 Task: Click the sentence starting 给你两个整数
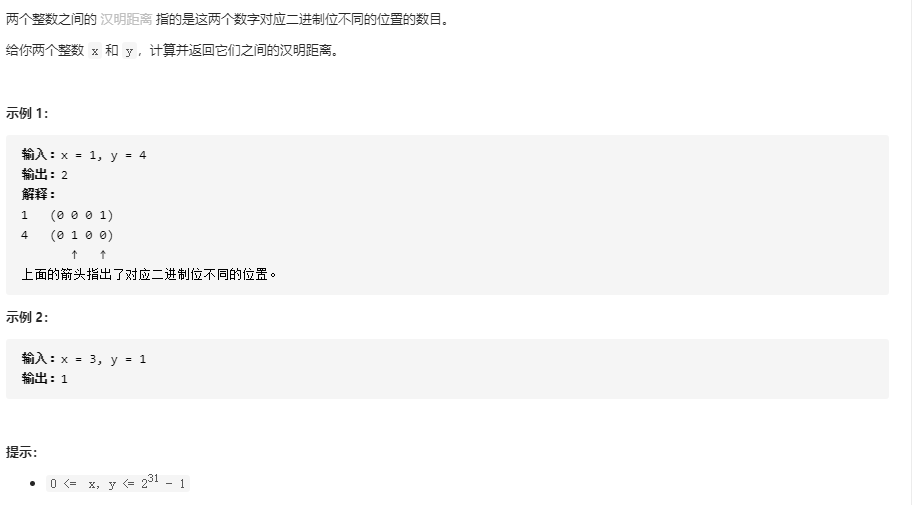pos(172,51)
